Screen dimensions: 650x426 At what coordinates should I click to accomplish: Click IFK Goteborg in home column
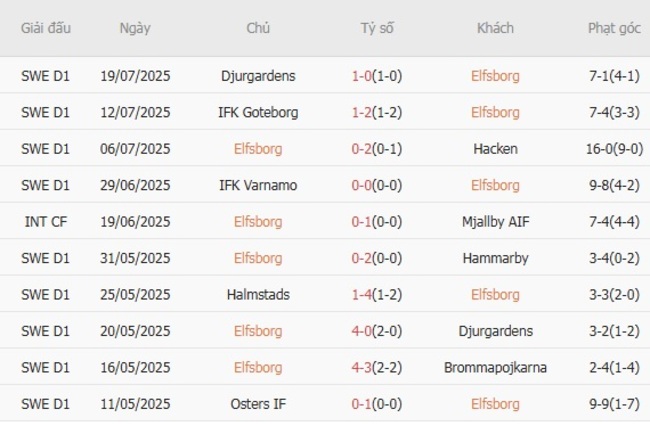pos(258,112)
